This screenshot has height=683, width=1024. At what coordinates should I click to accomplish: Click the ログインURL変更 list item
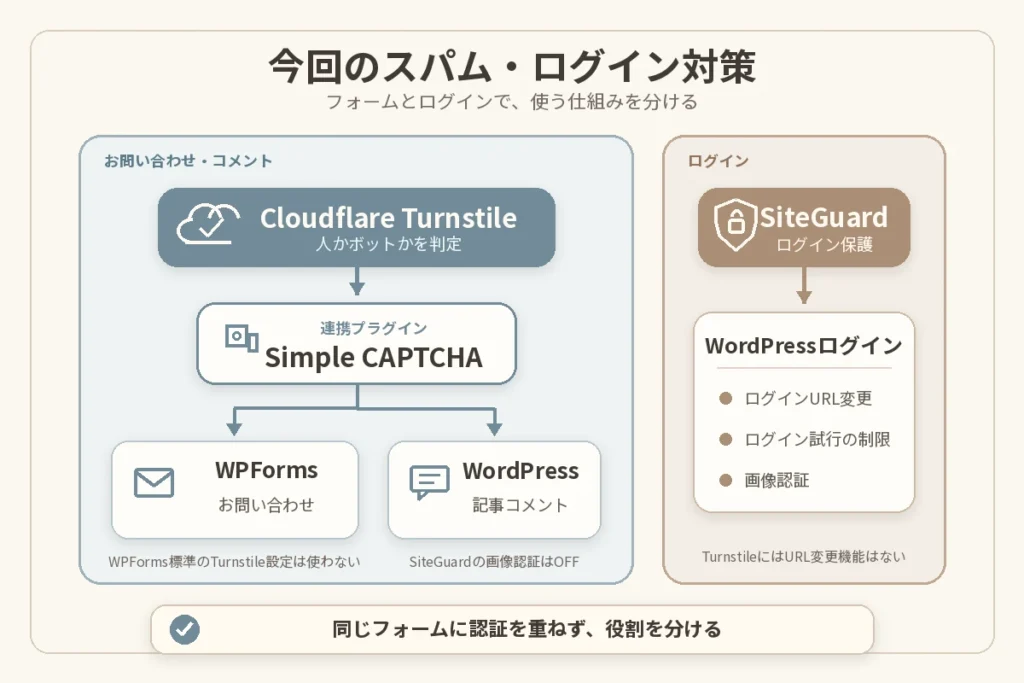coord(808,398)
